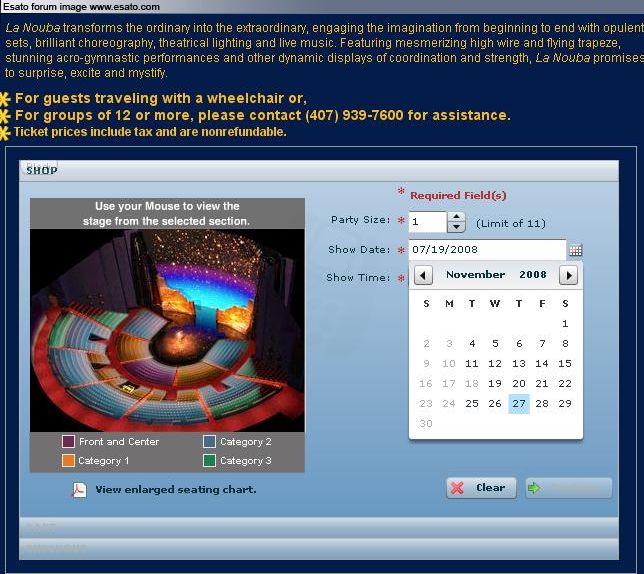This screenshot has width=644, height=574.
Task: Click the Required Field(s) notice
Action: 458,195
